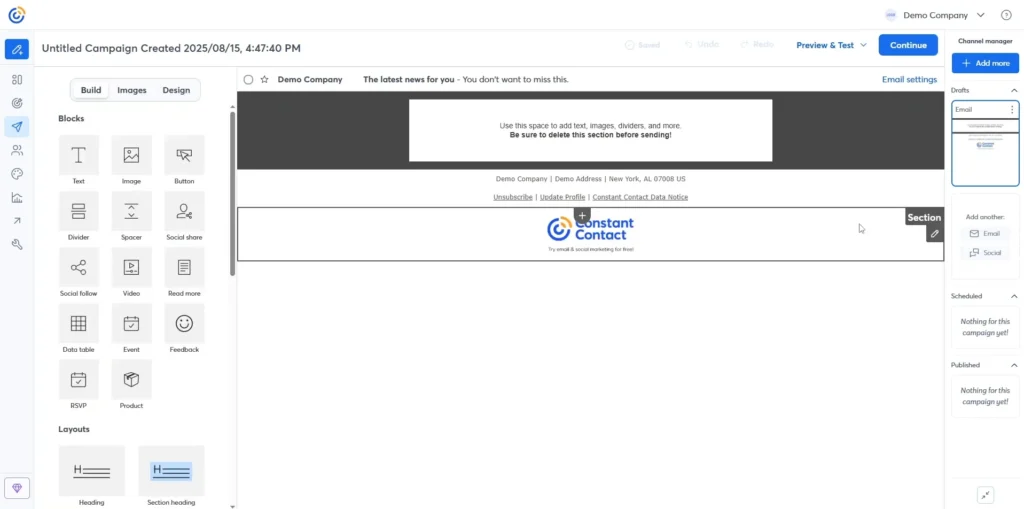Screen dimensions: 1024x509
Task: Open the wrench tools sidebar icon
Action: [x=17, y=244]
